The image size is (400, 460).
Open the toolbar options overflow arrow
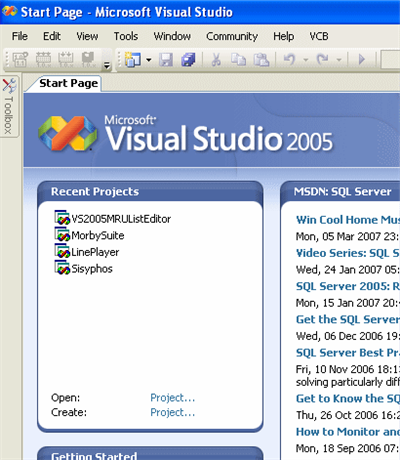coord(107,65)
